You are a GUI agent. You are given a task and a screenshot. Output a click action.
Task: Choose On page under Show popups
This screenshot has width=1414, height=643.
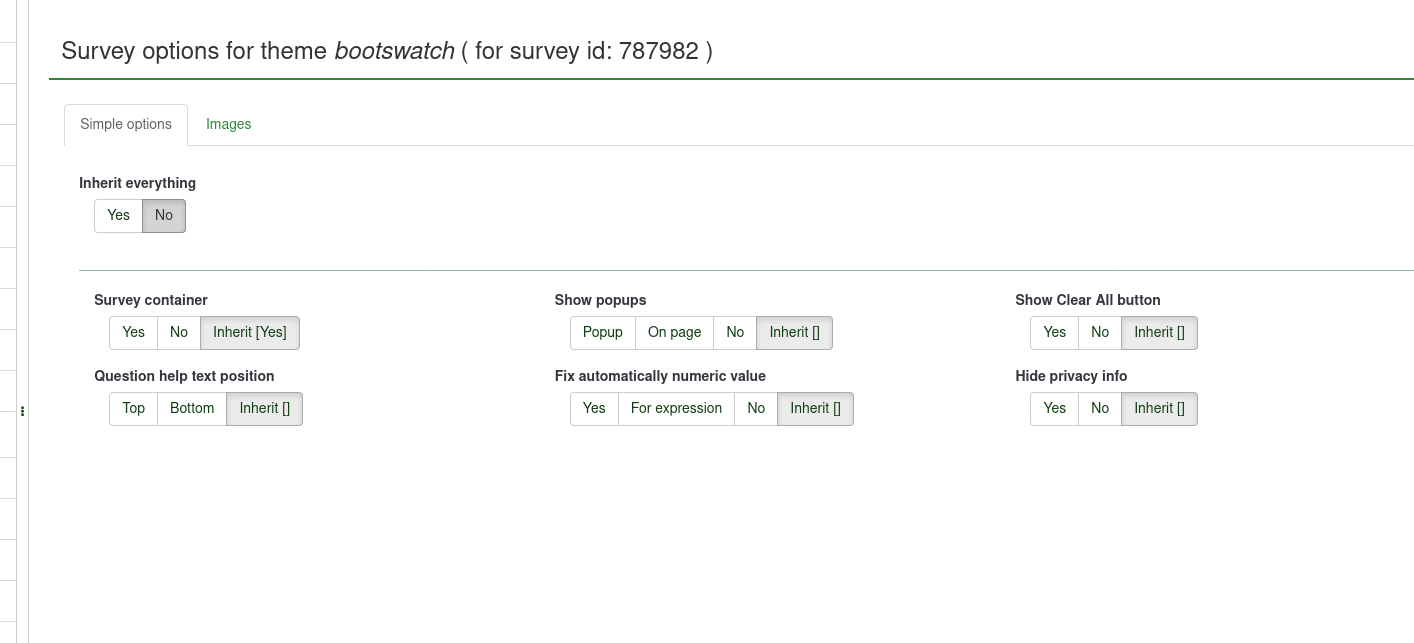pyautogui.click(x=674, y=332)
